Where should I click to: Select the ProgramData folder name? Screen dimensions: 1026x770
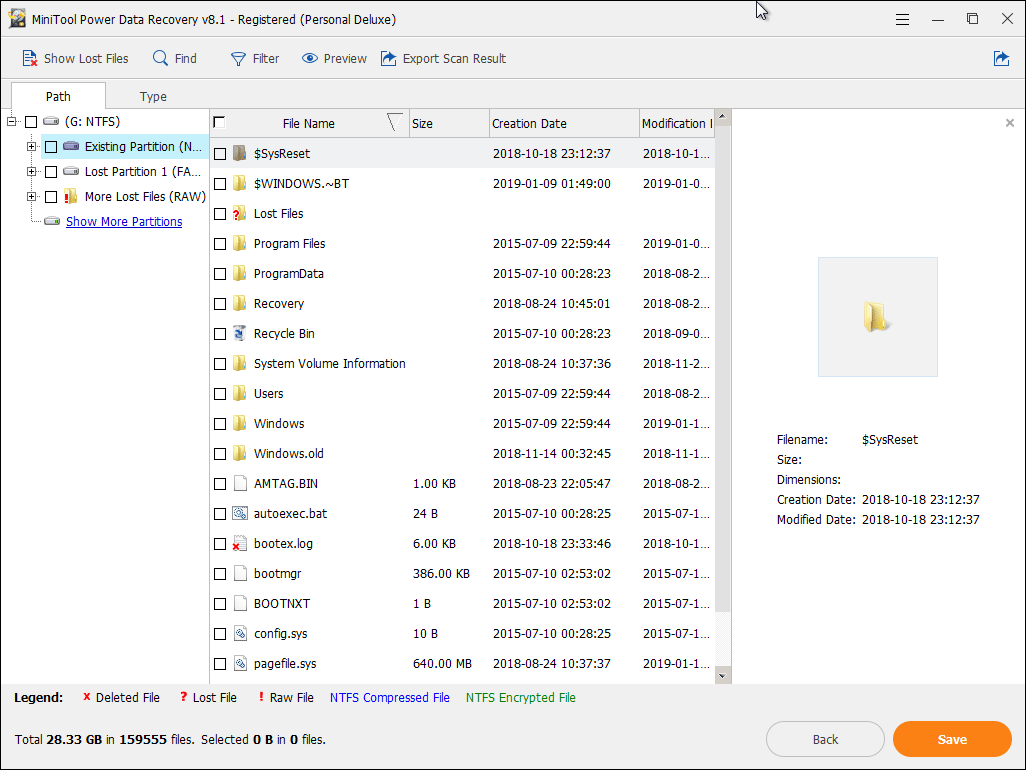point(289,273)
